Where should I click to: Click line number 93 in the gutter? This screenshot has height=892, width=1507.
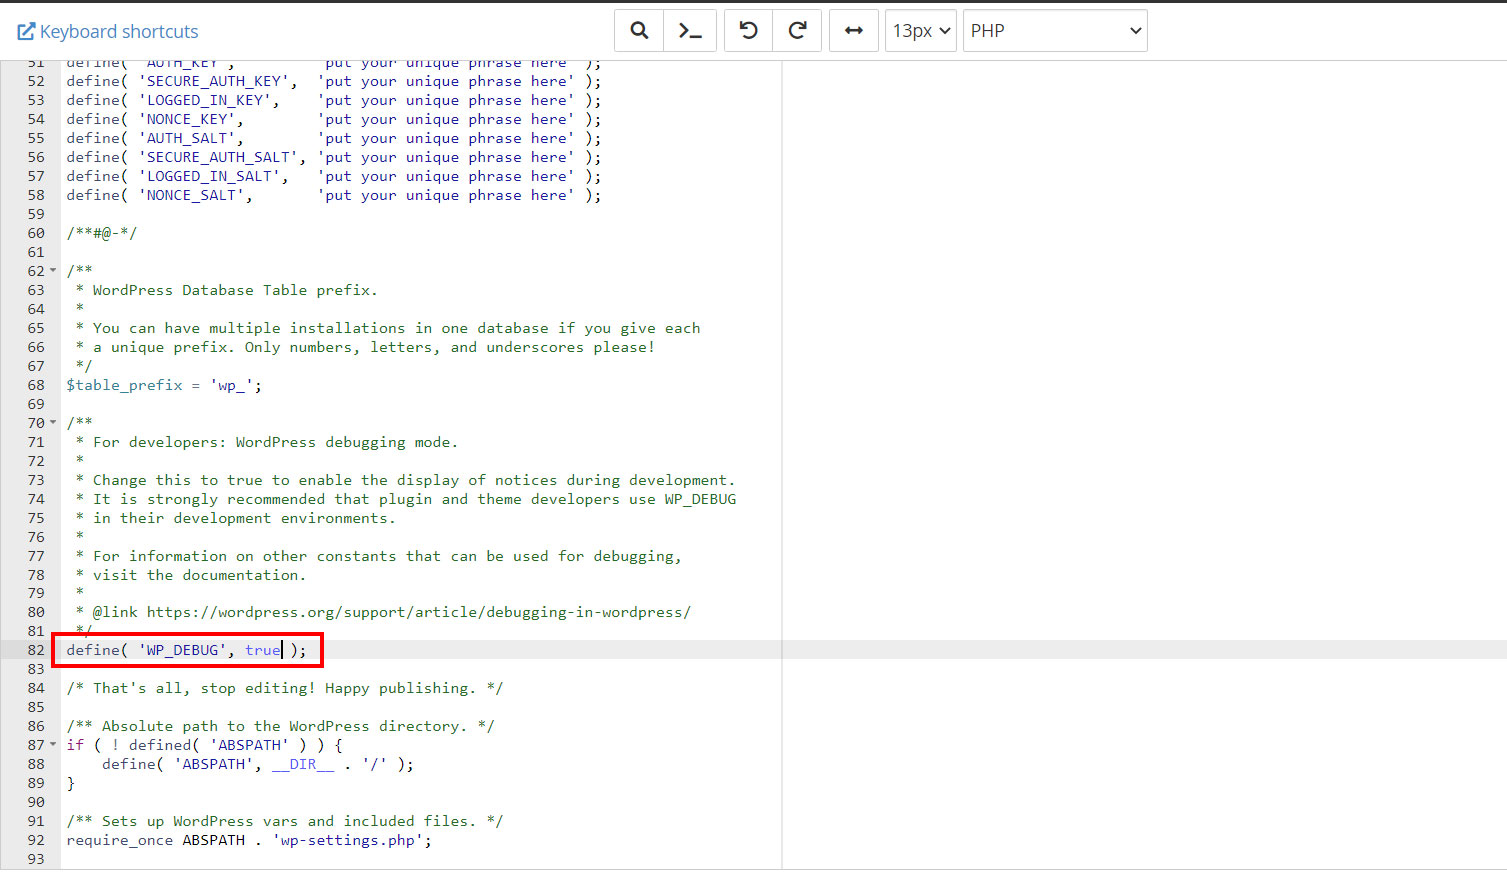[36, 859]
